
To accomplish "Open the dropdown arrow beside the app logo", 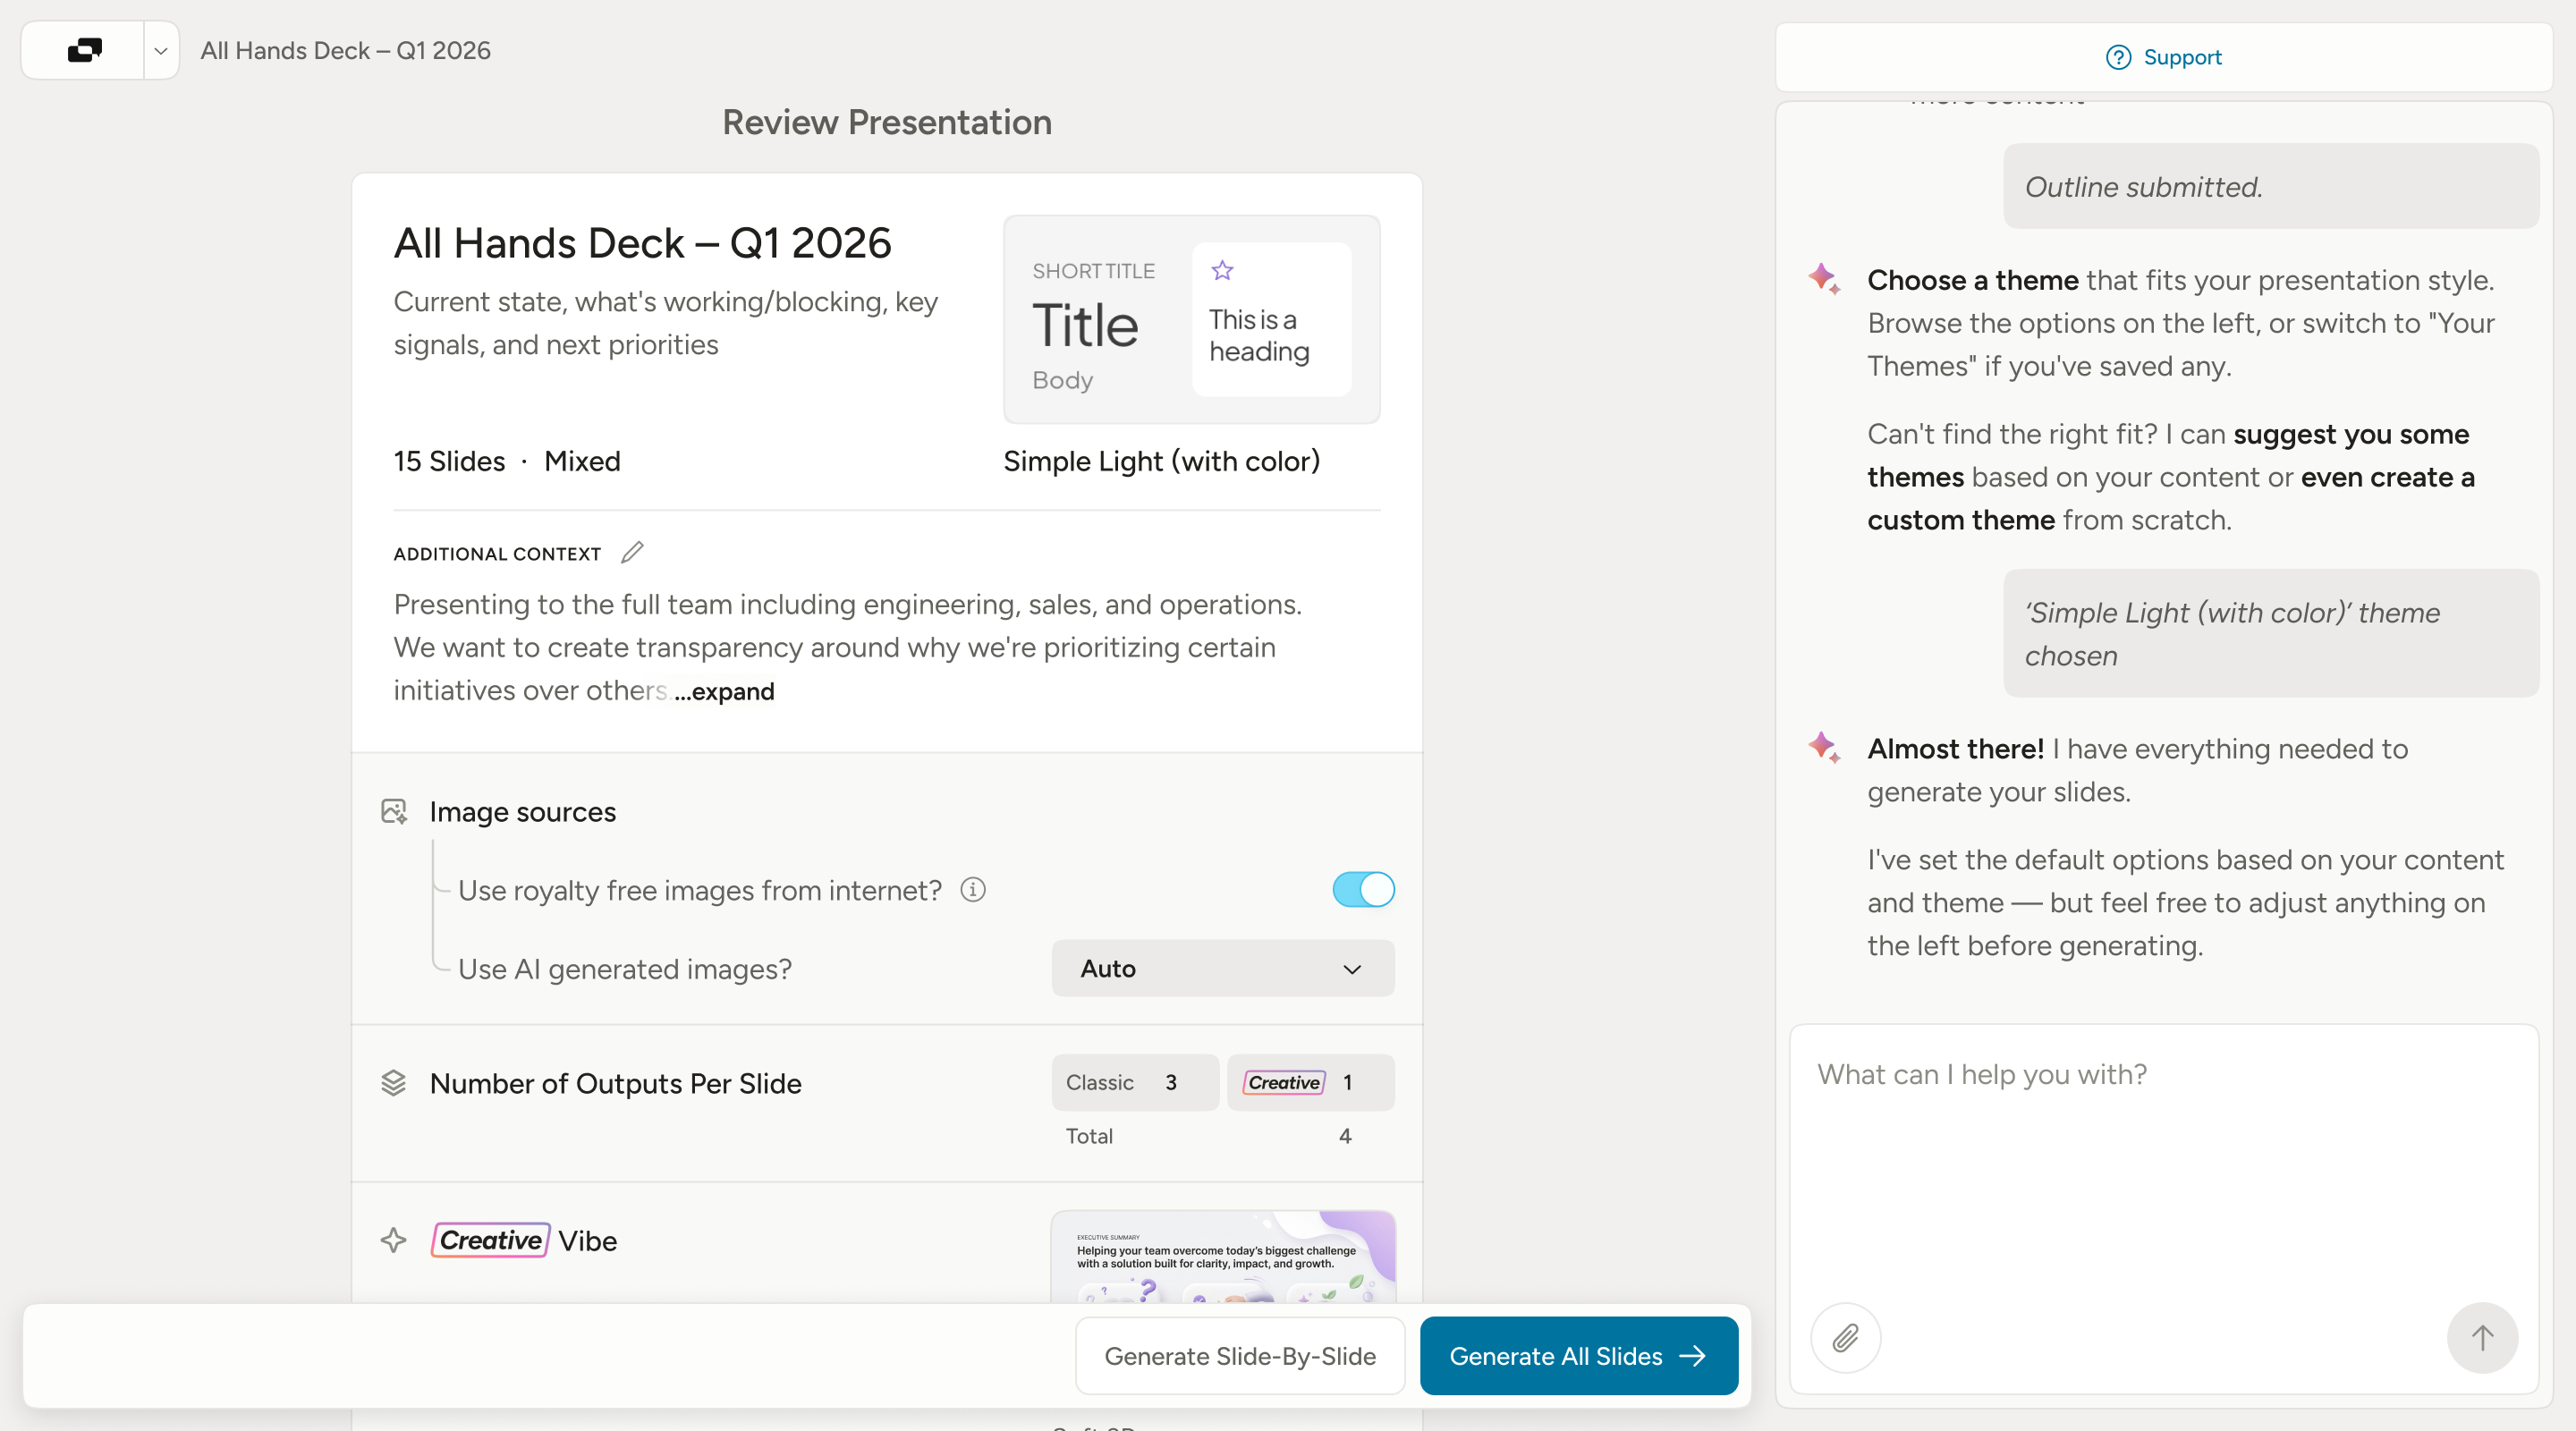I will (160, 51).
